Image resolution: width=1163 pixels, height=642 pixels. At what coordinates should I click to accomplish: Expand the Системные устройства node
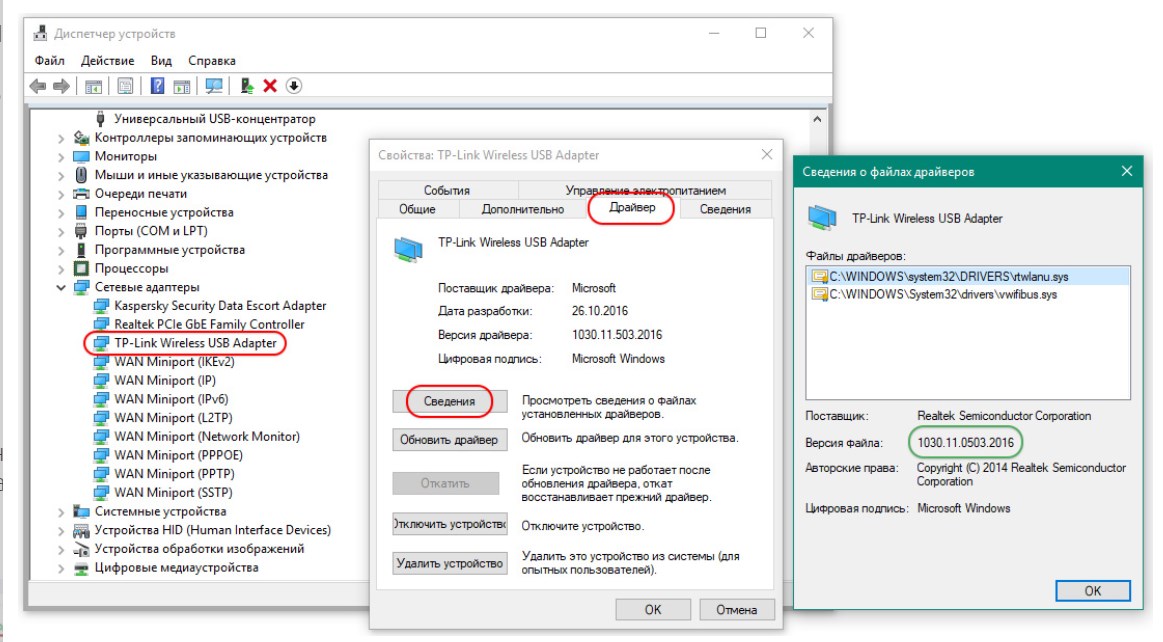[62, 512]
